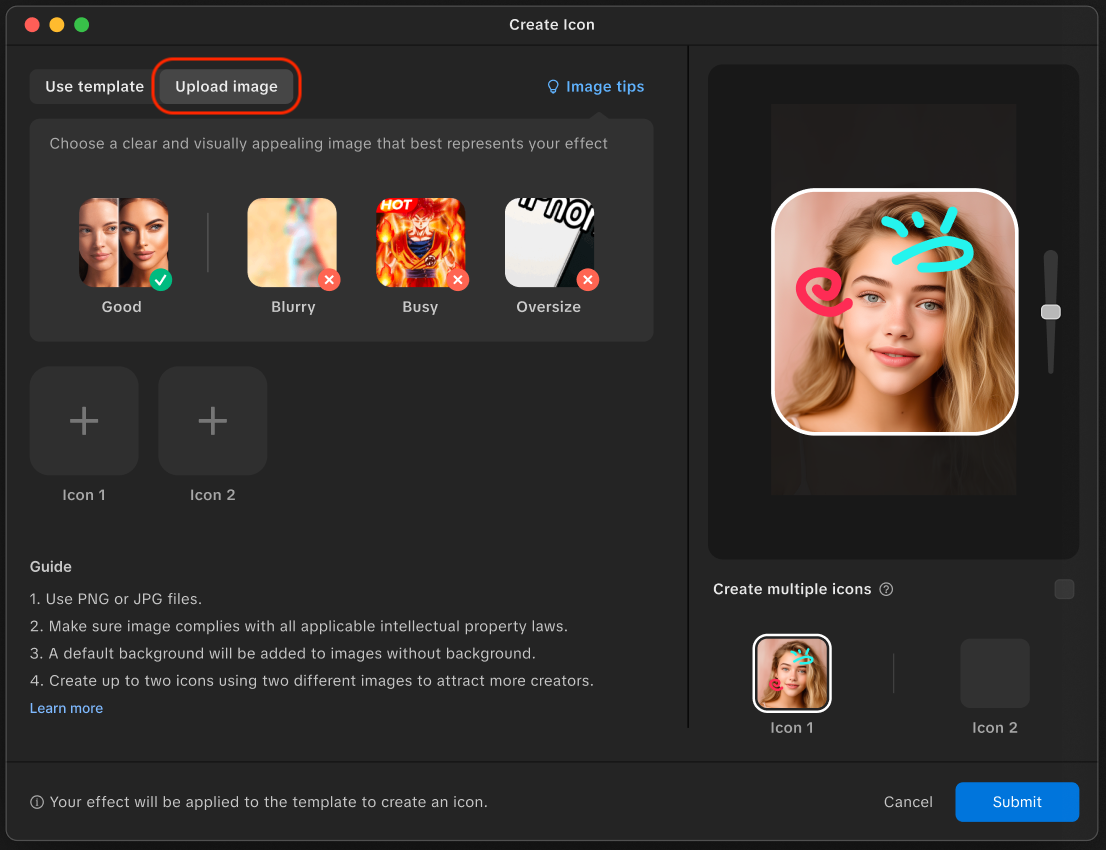Switch to the Use template tab

(x=94, y=87)
